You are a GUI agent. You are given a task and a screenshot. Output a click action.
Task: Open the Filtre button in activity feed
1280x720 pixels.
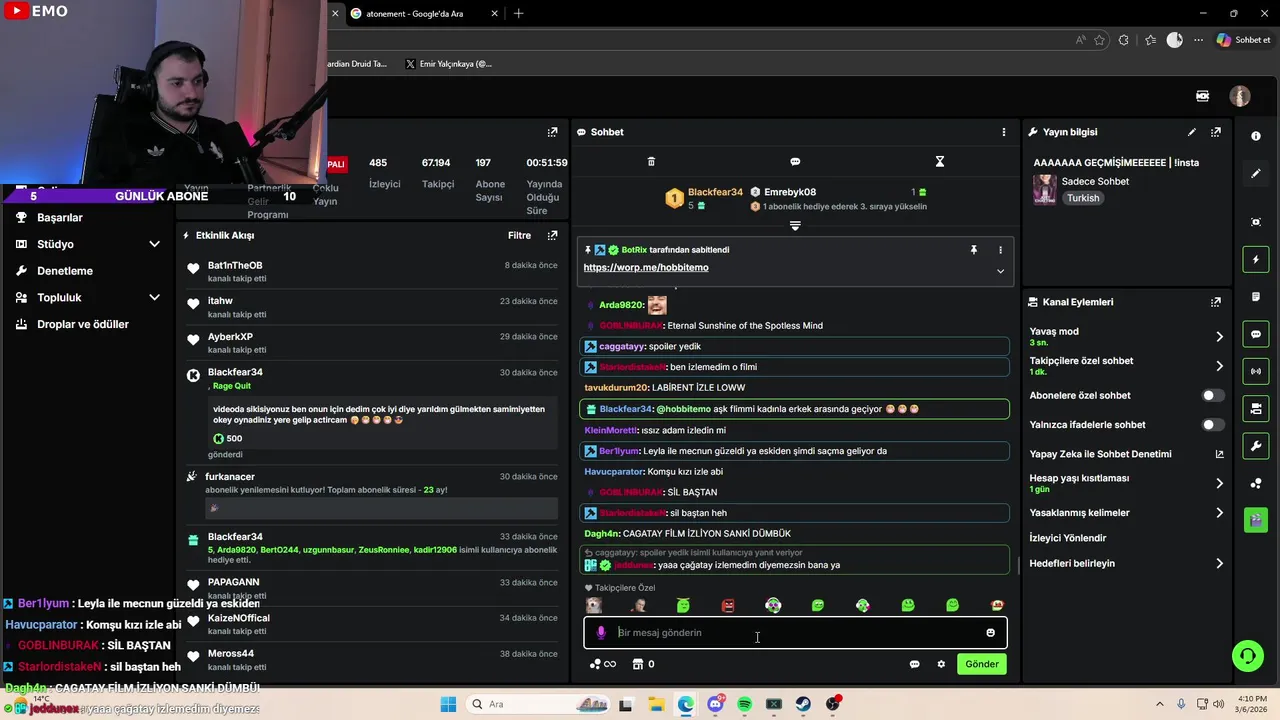pos(519,236)
